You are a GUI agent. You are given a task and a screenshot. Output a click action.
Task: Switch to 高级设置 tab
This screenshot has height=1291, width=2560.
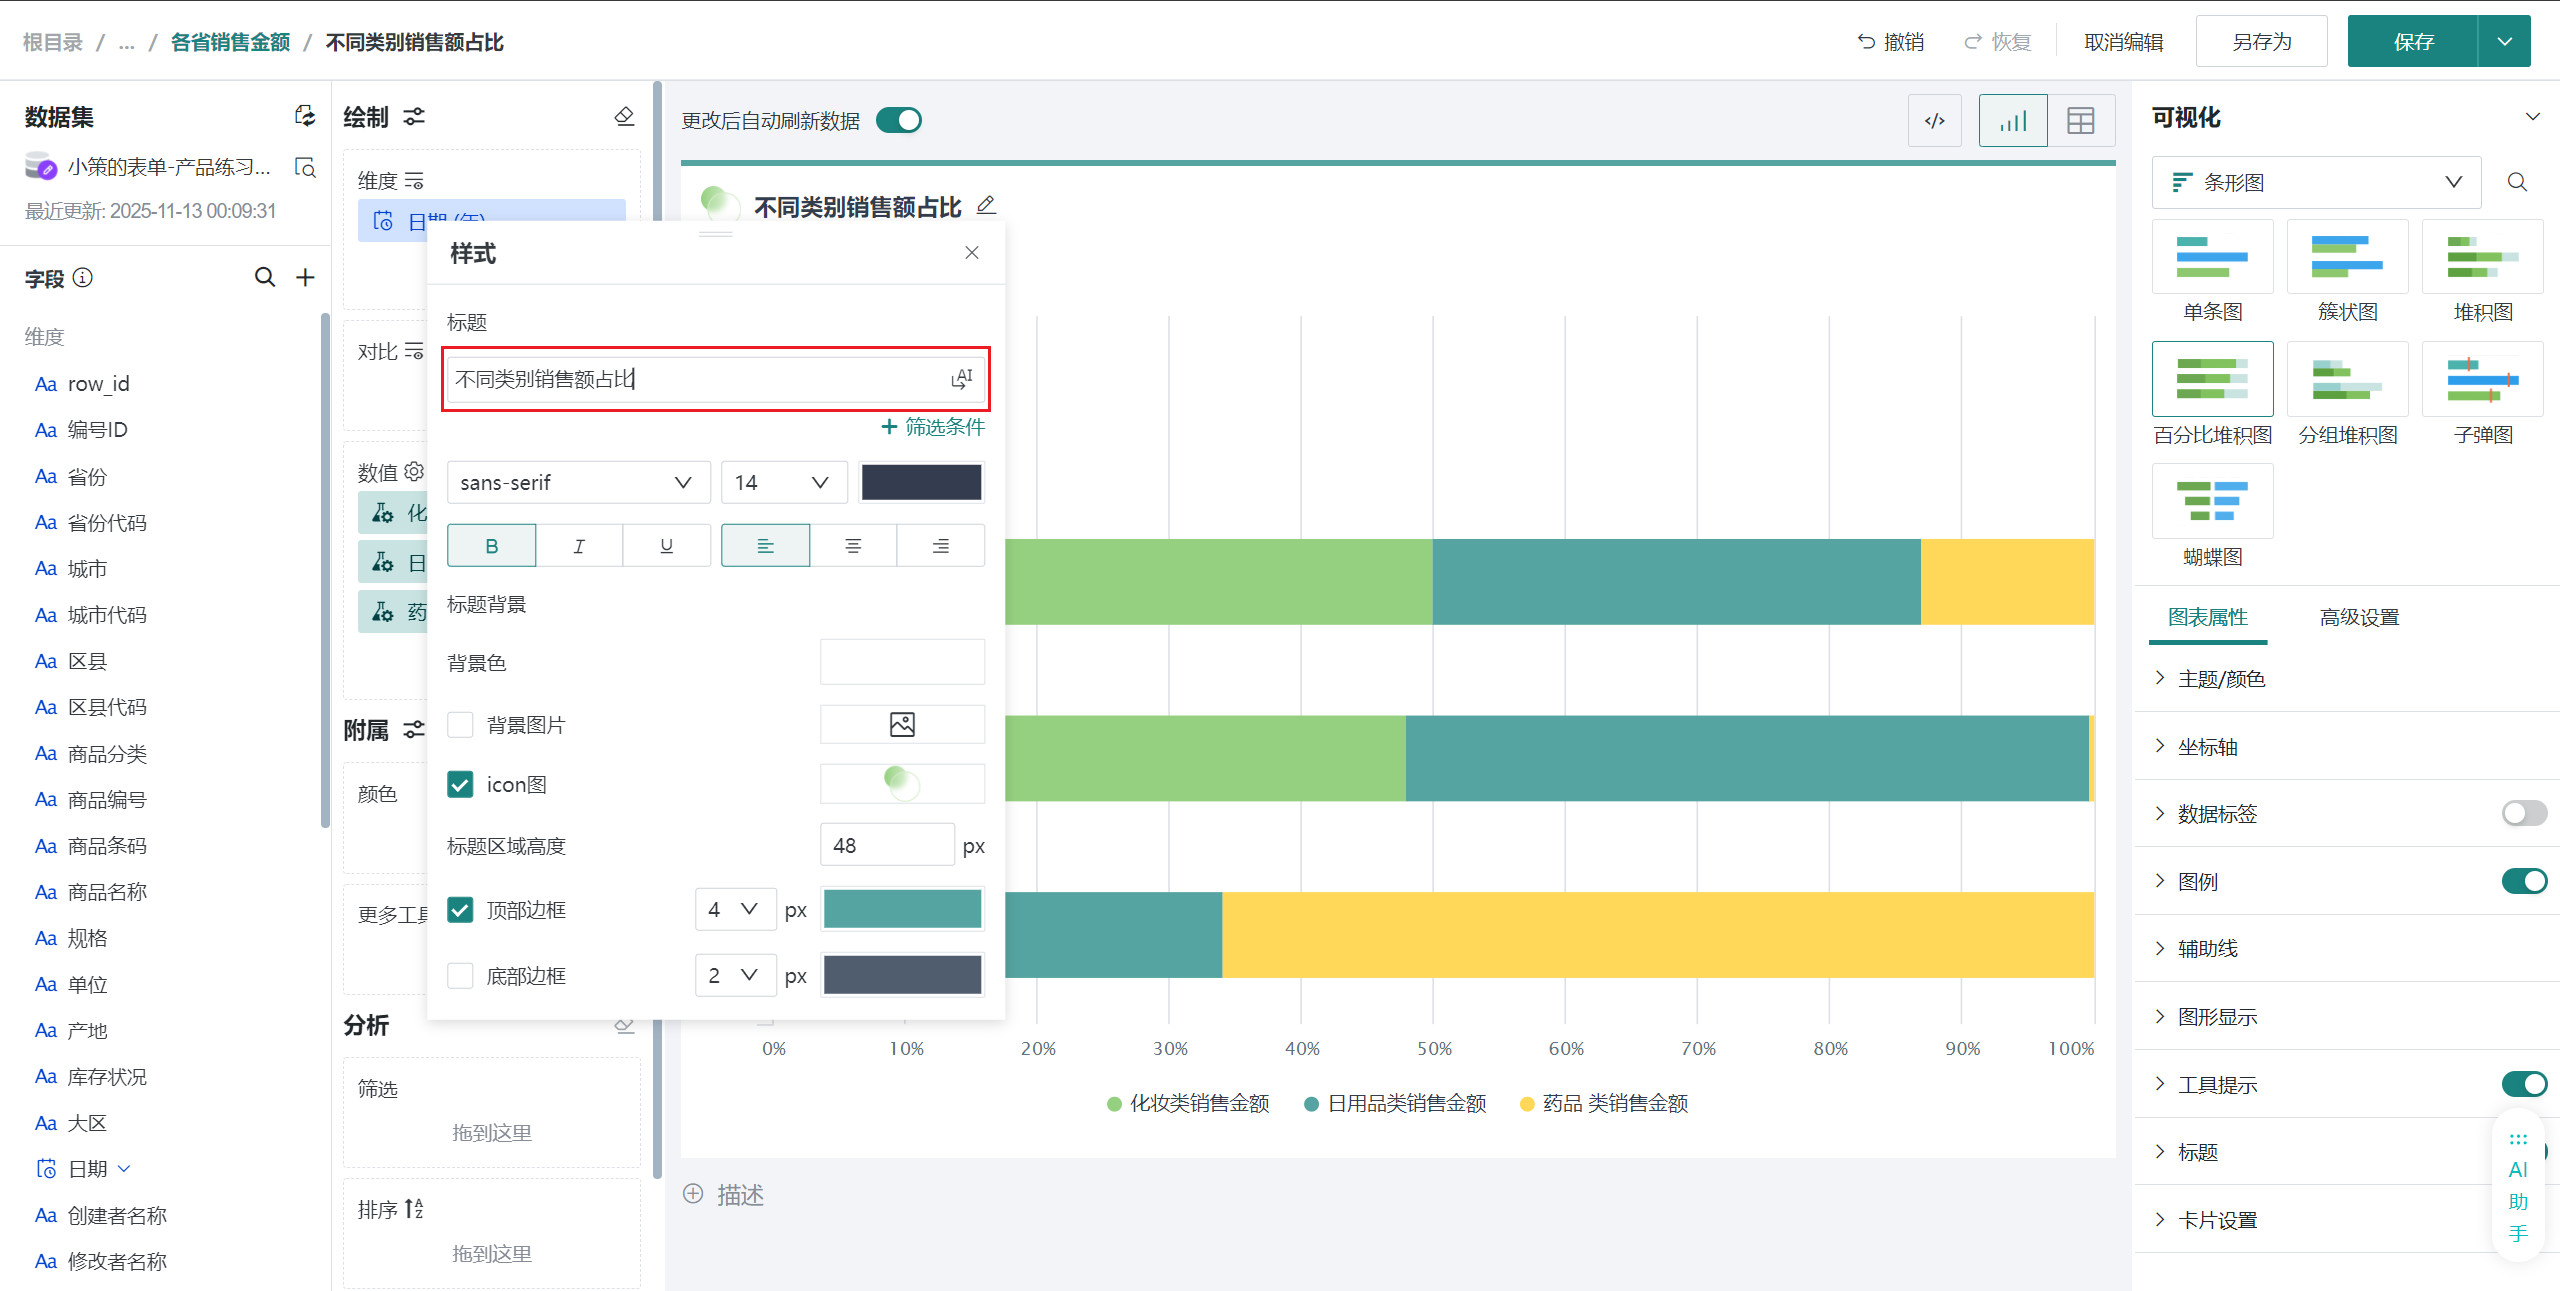pos(2358,617)
